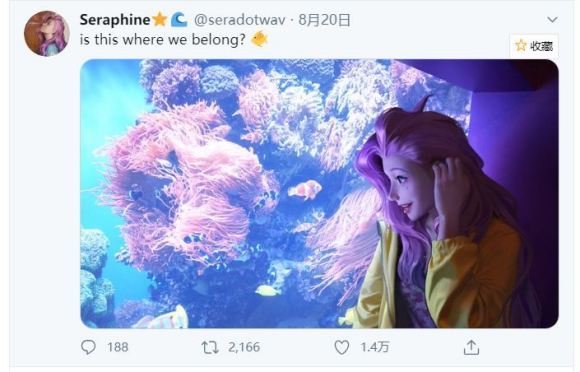Click the tweet text "is this where we belong?"
Screen dimensions: 580x372
coord(162,40)
